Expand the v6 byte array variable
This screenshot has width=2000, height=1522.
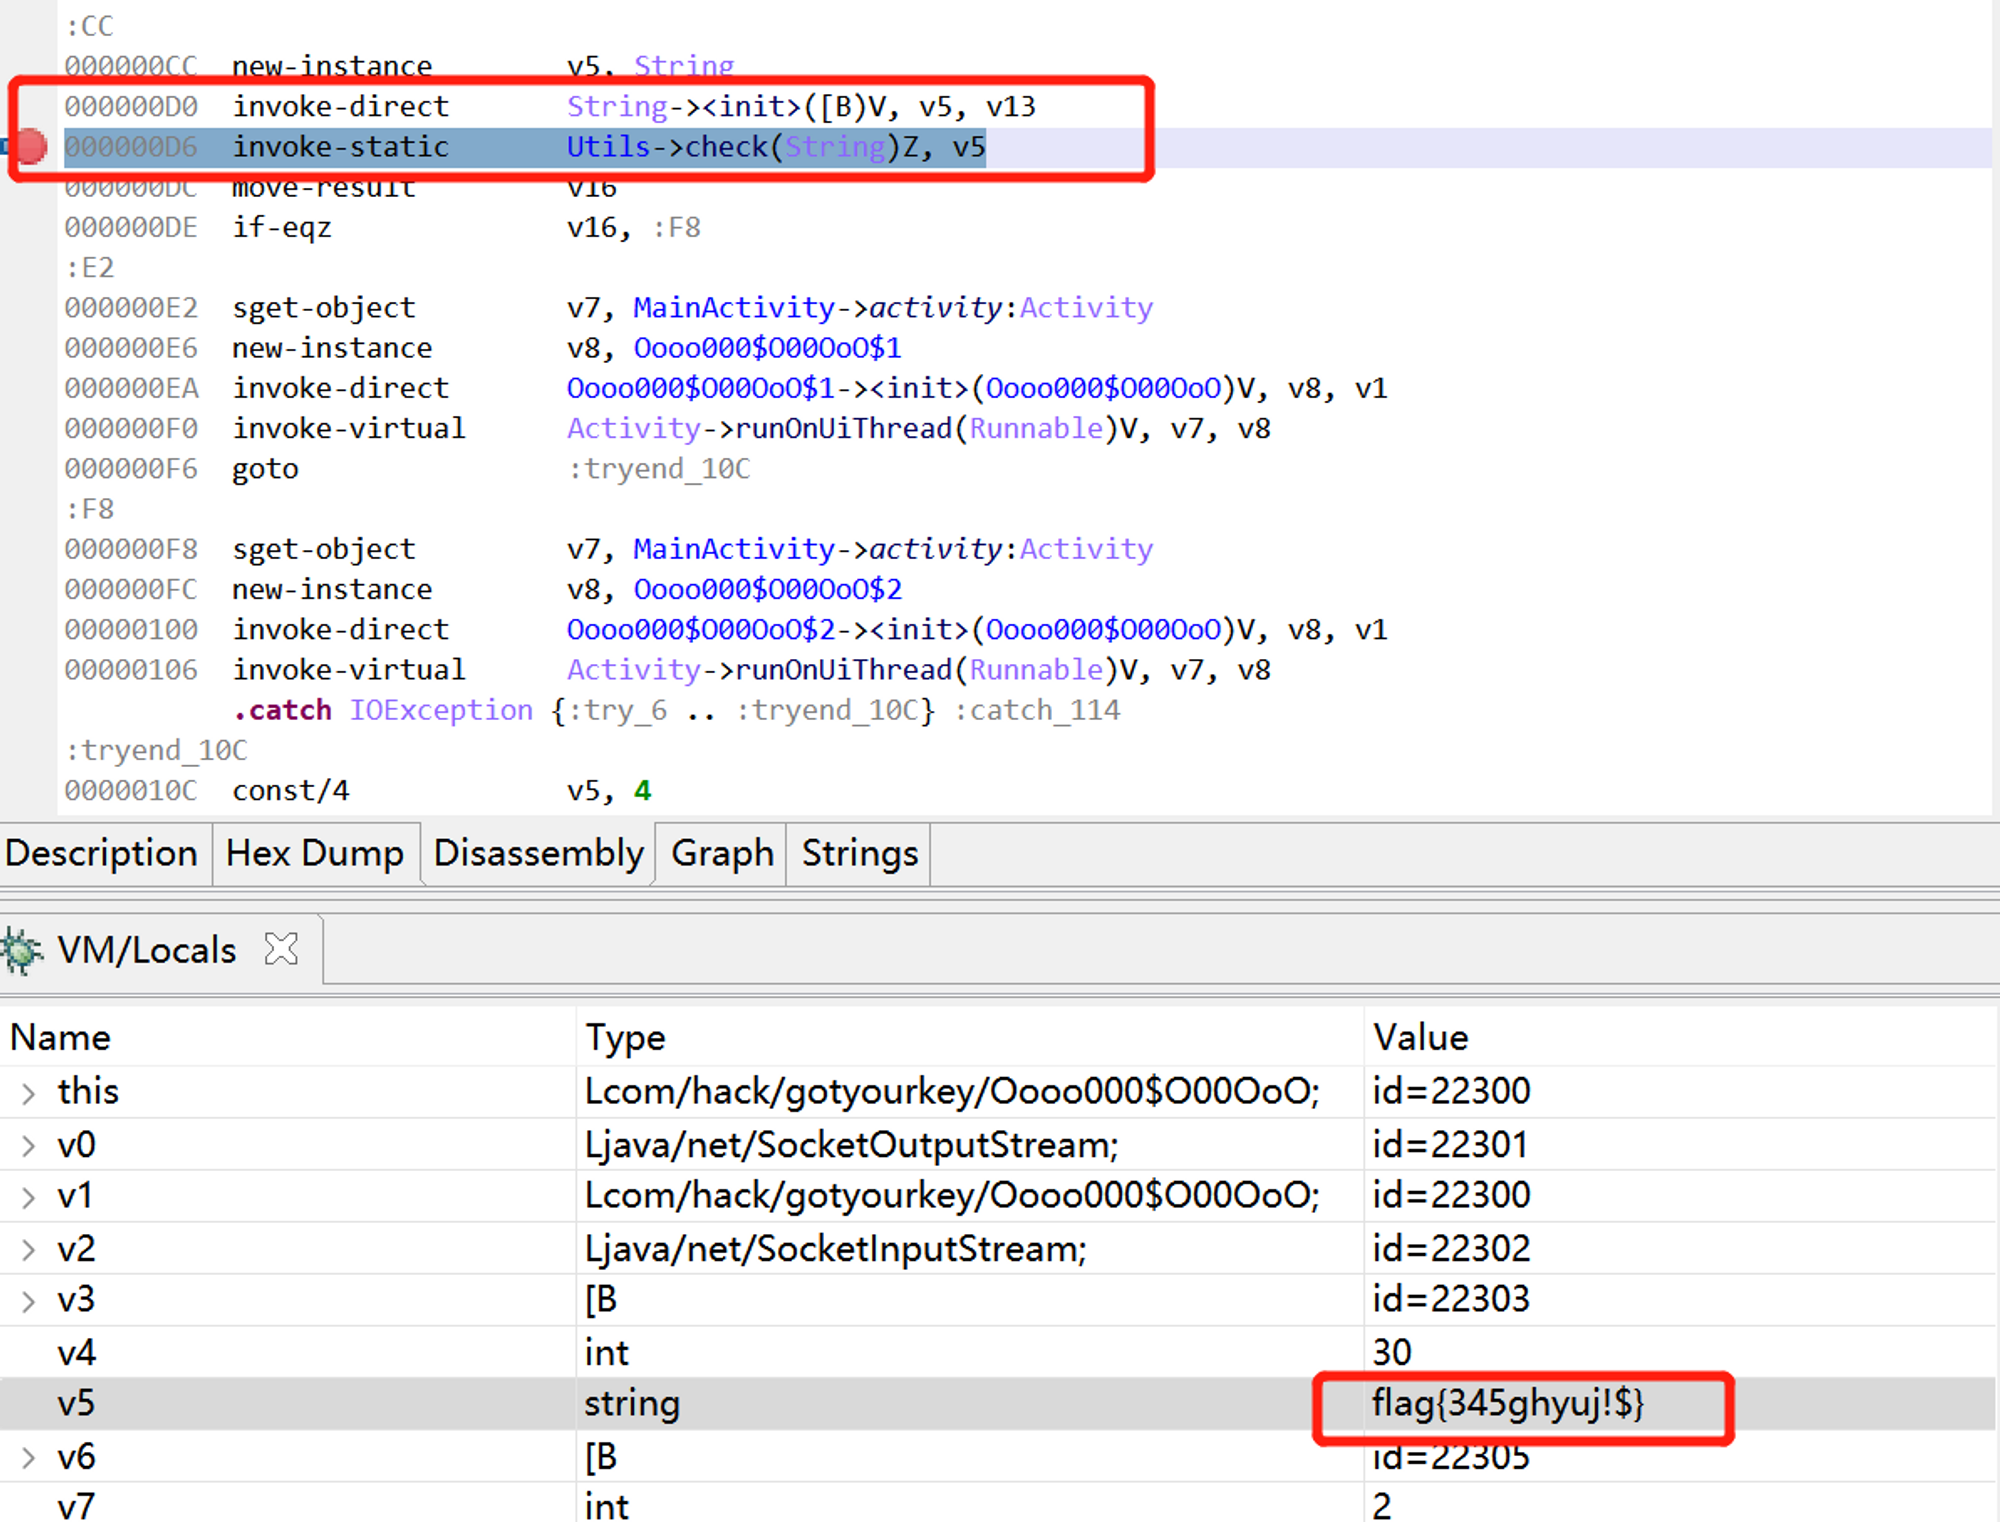28,1458
